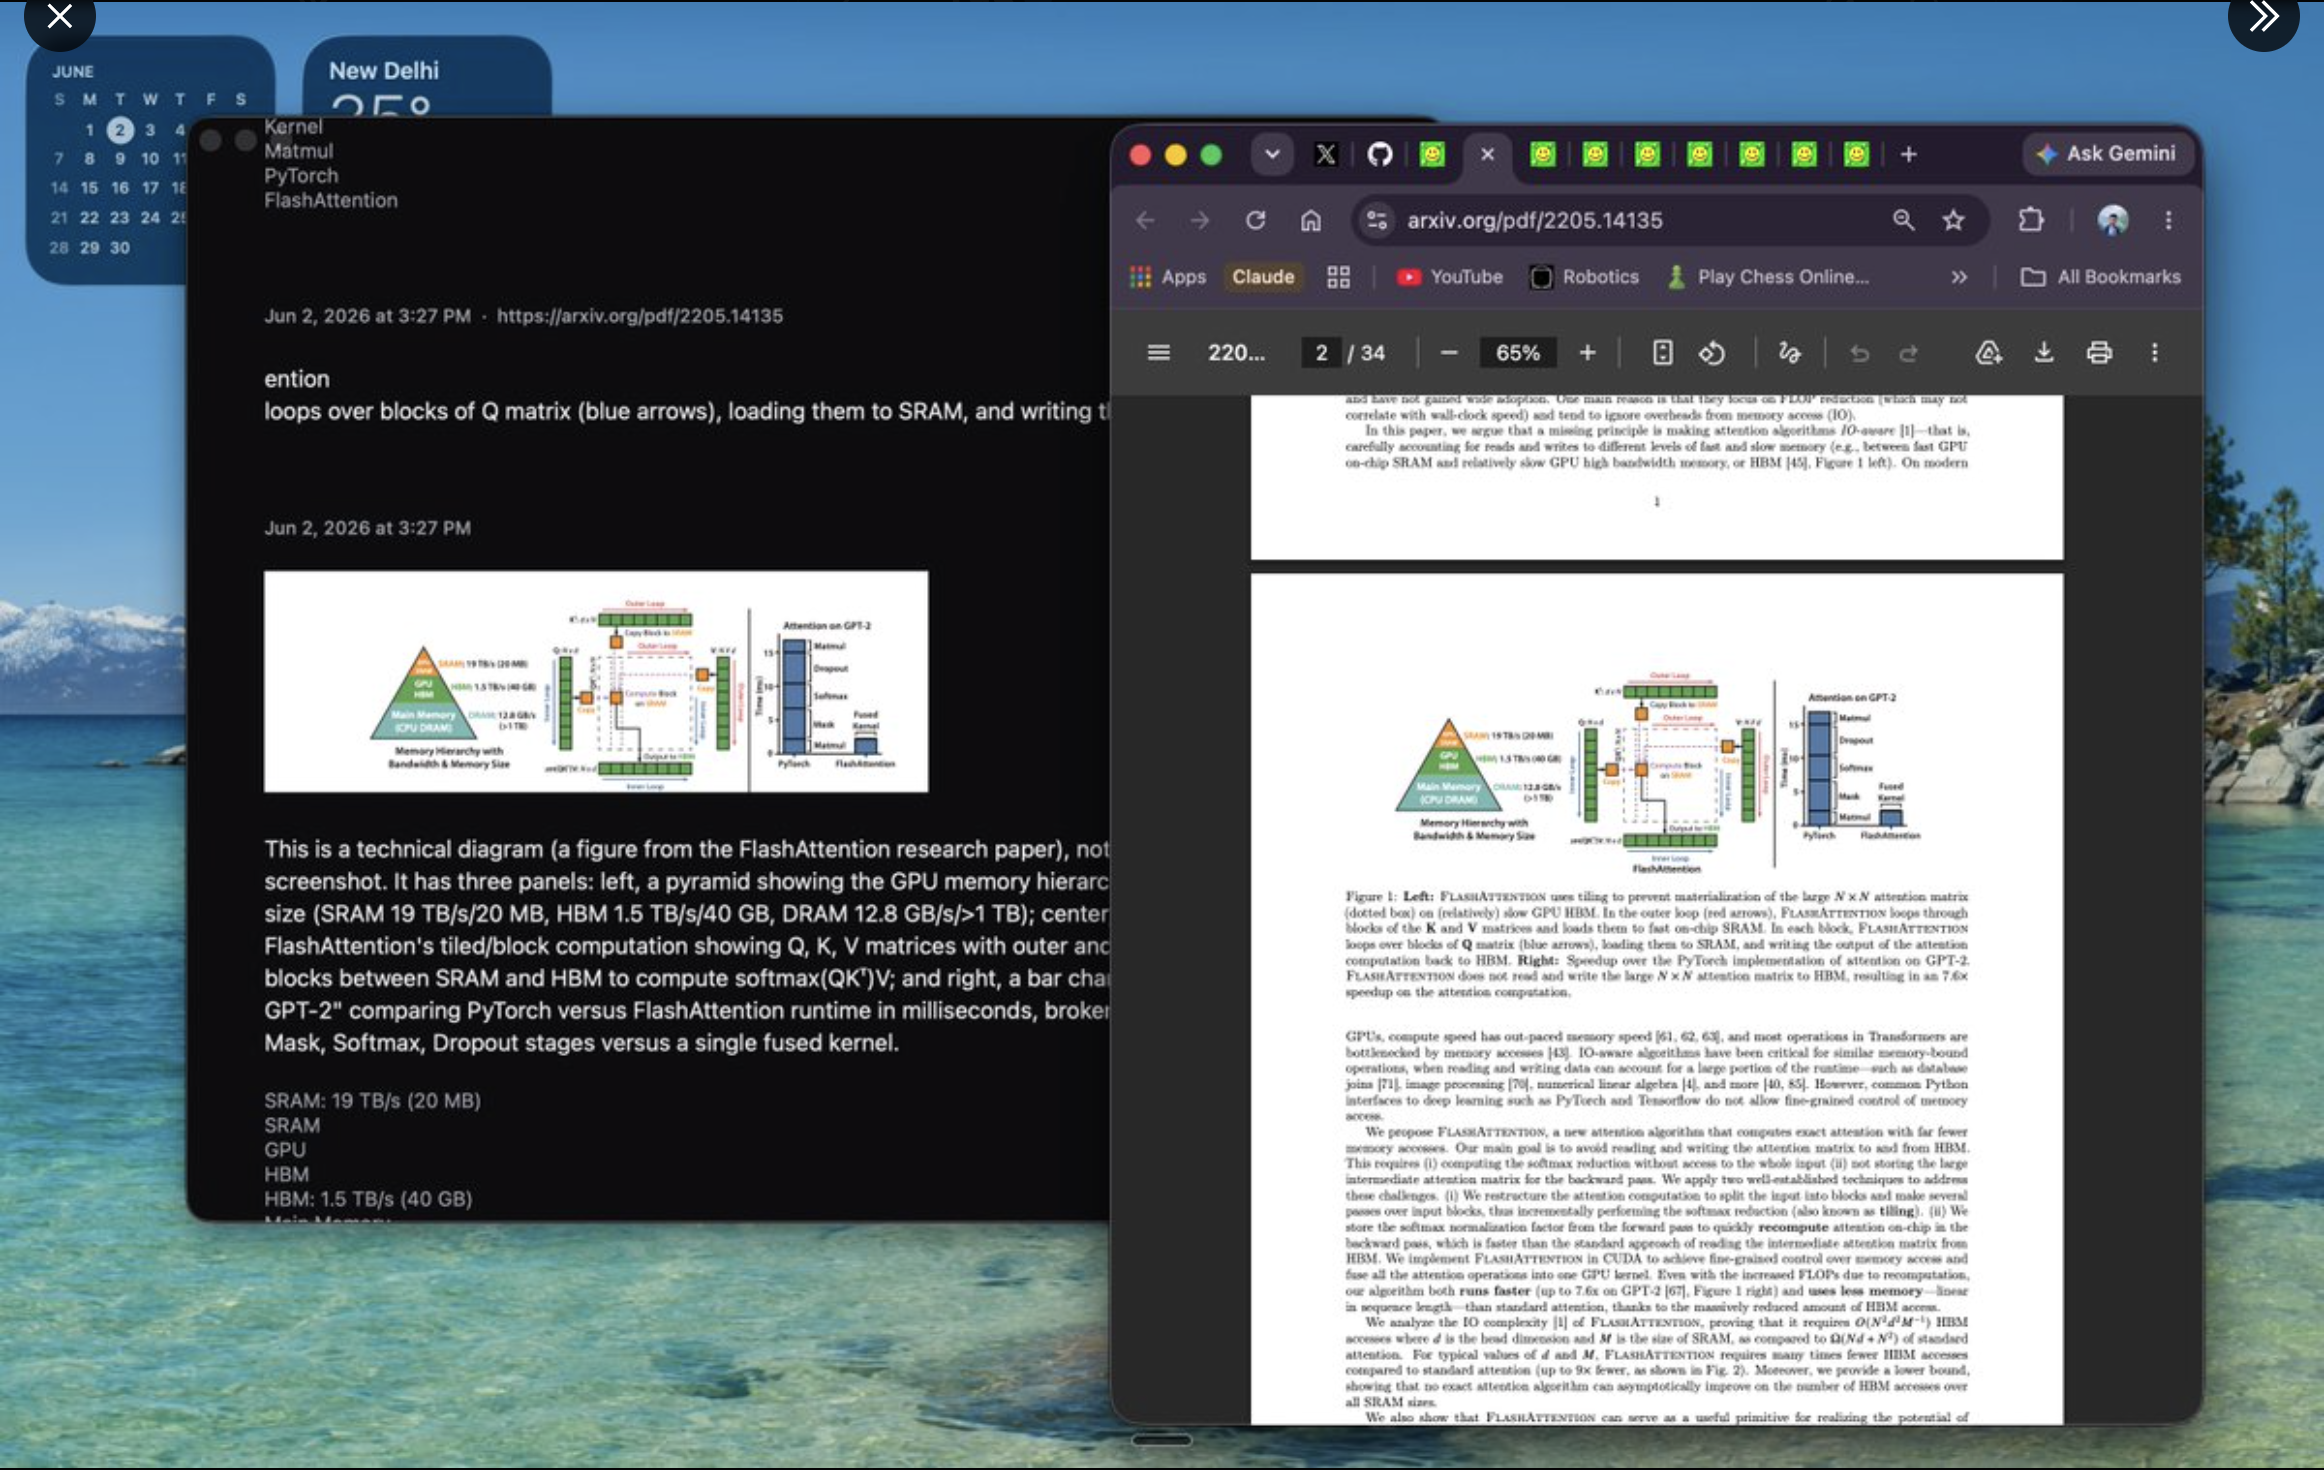Zoom in on the PDF
Image resolution: width=2324 pixels, height=1470 pixels.
coord(1587,353)
